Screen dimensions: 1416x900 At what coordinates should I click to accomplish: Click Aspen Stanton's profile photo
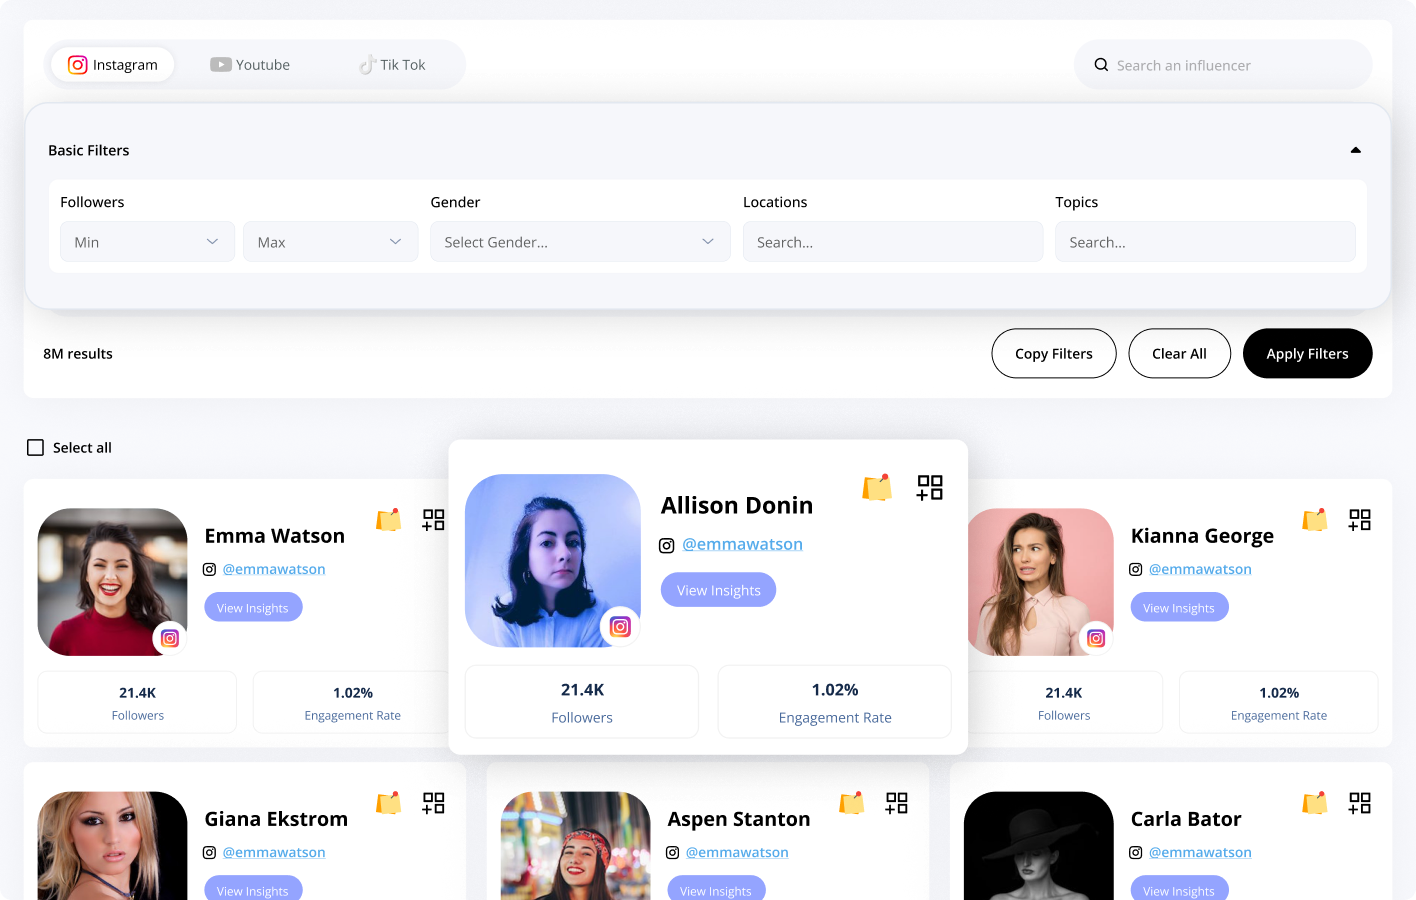tap(576, 846)
